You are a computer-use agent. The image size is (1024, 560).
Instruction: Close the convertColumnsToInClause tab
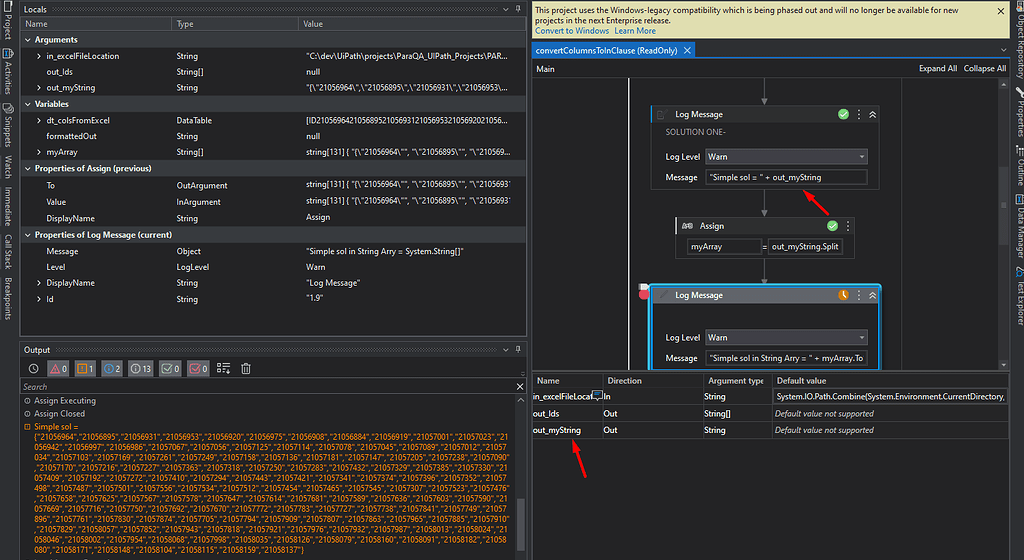[687, 50]
